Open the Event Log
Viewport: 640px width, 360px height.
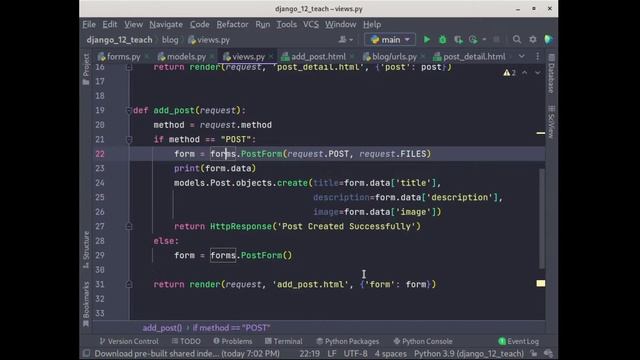[x=519, y=341]
